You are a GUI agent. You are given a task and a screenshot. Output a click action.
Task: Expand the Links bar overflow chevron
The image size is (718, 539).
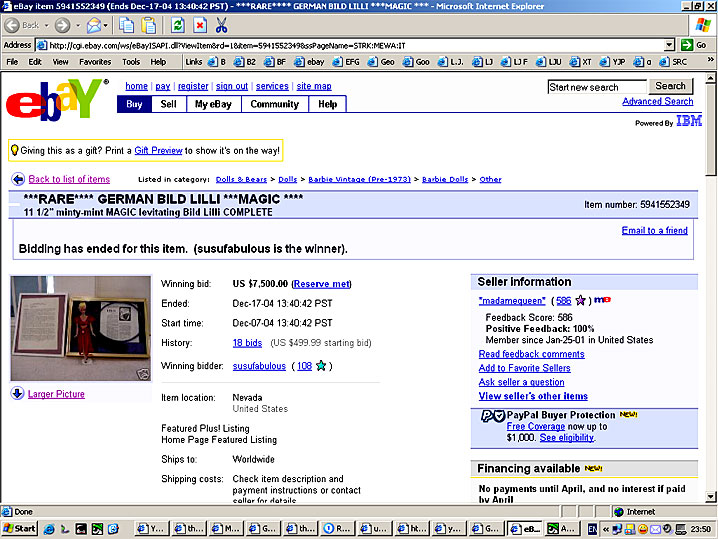tap(710, 60)
